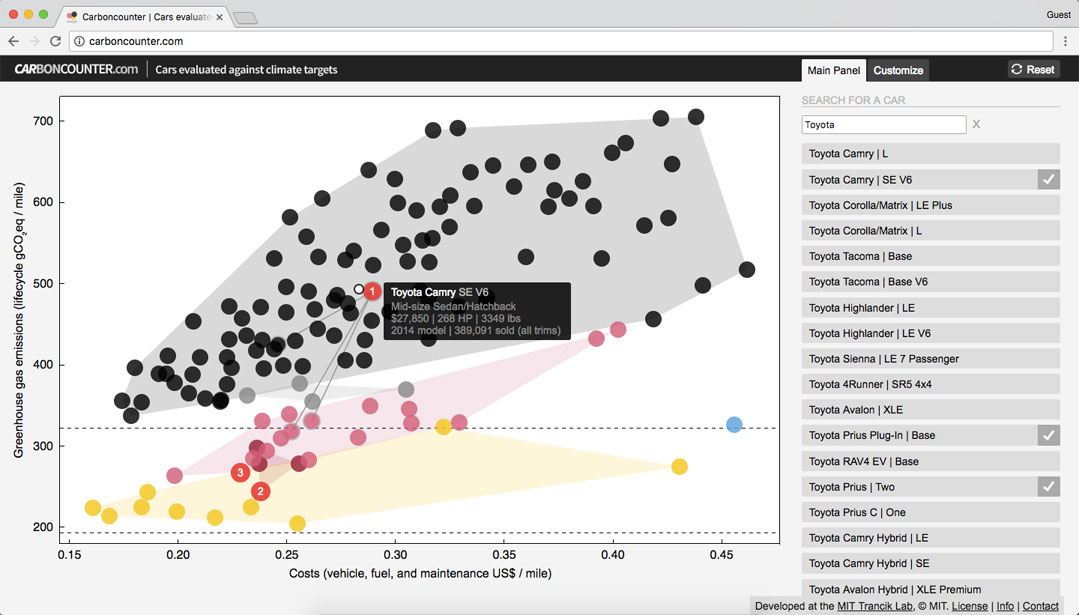Select the Carboncounter browser tab
The height and width of the screenshot is (615, 1079).
[146, 17]
